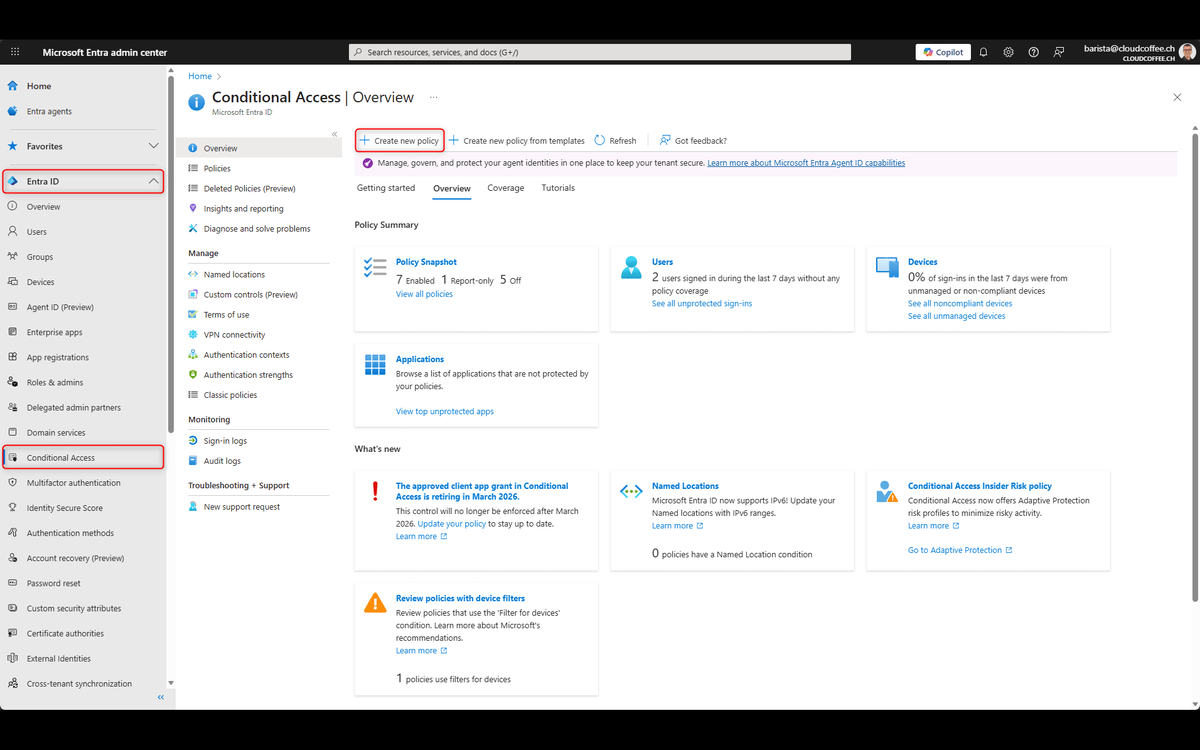Viewport: 1200px width, 750px height.
Task: Open Learn more about Entra Agent ID link
Action: pyautogui.click(x=806, y=162)
